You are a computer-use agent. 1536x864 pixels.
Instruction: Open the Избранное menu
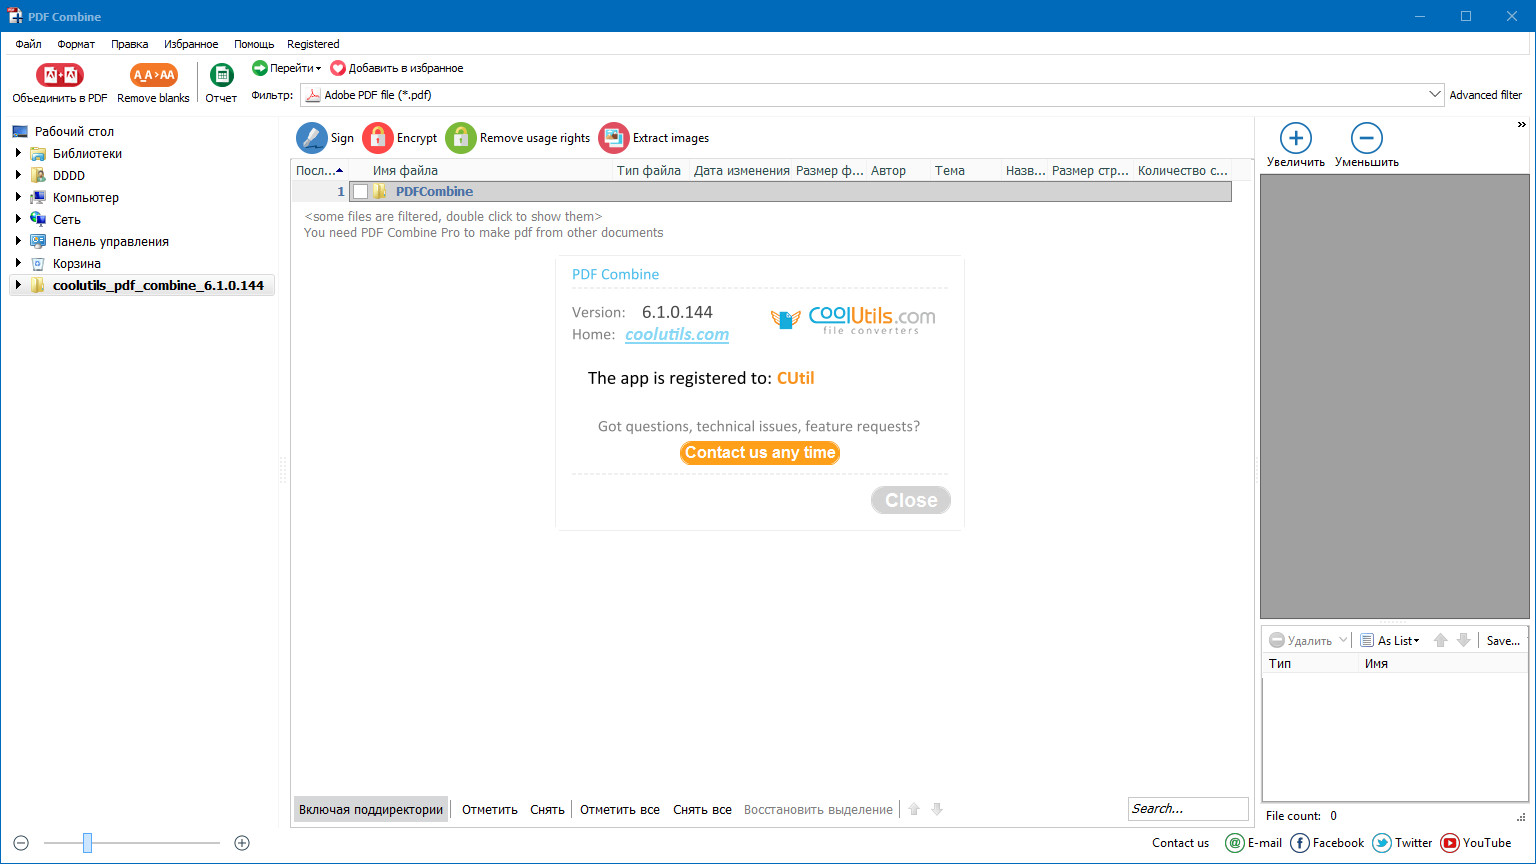pos(191,44)
